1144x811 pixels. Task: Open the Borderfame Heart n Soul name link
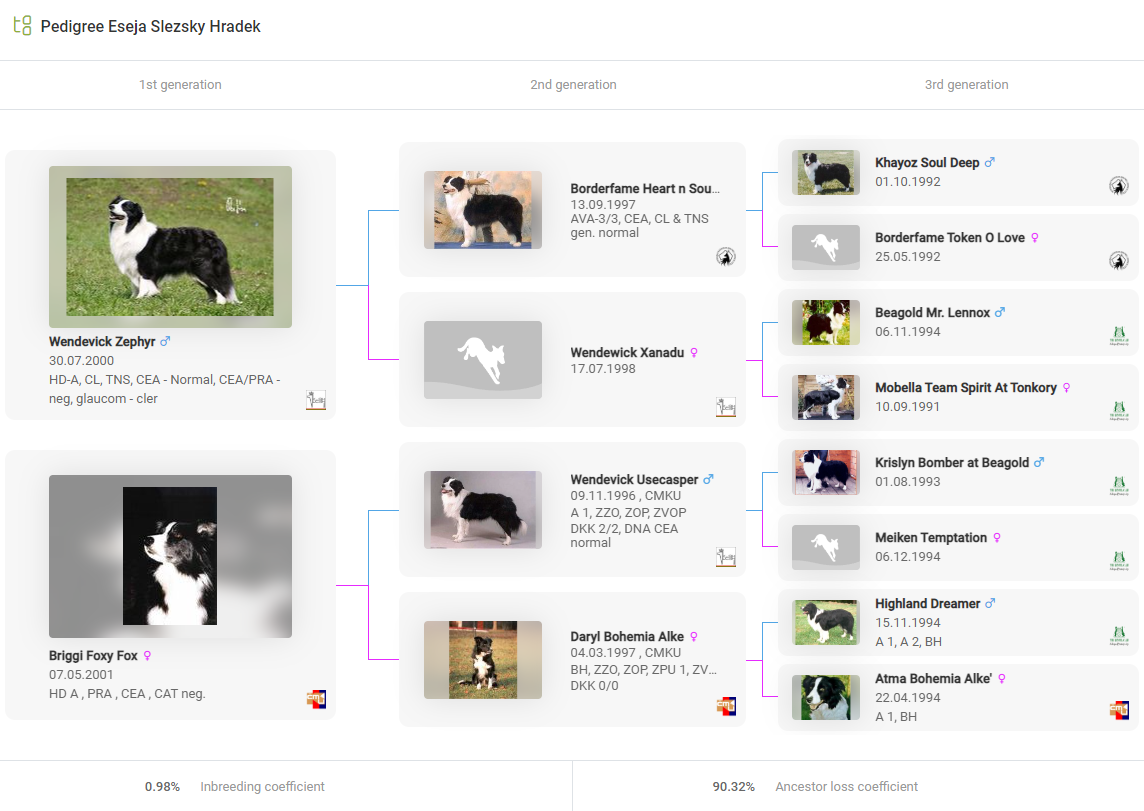[644, 189]
